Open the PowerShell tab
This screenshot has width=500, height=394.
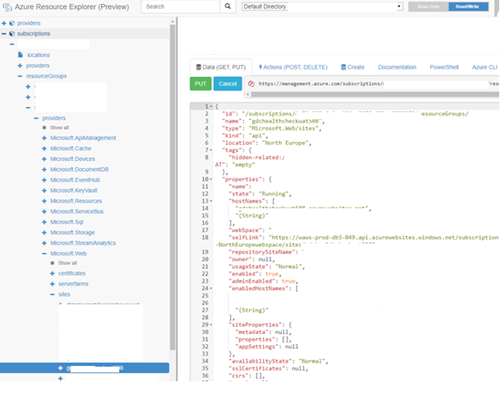(x=444, y=67)
